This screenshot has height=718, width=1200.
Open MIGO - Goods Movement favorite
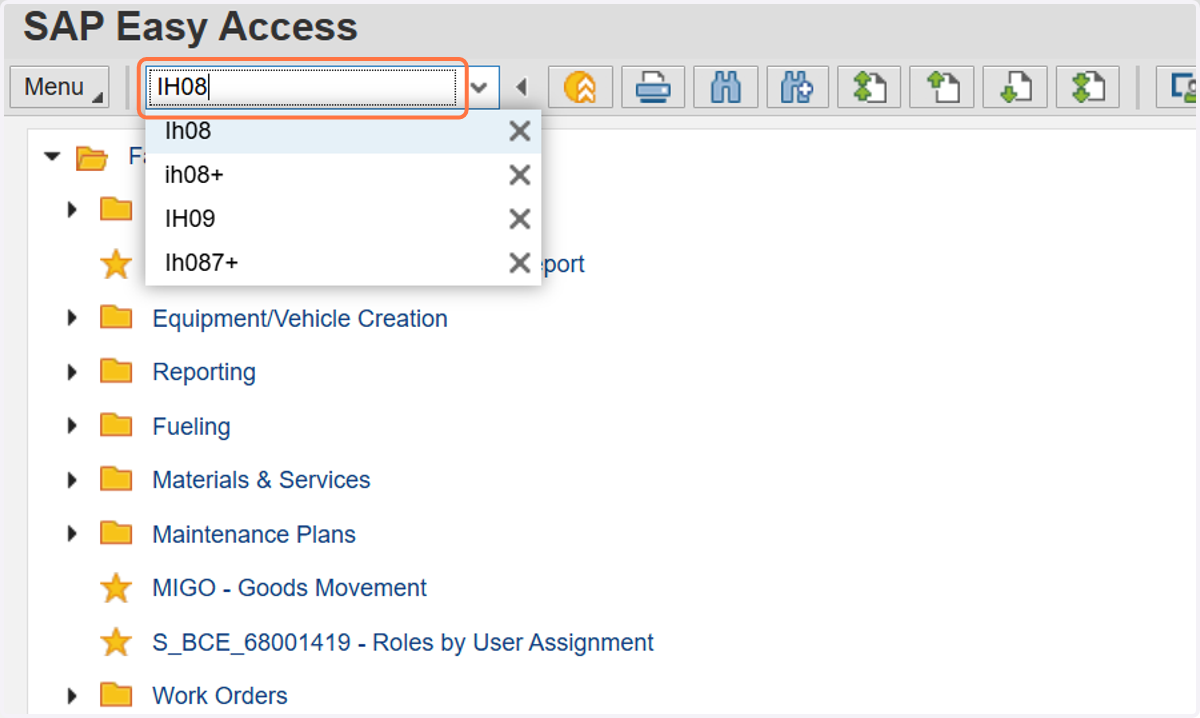(x=289, y=588)
